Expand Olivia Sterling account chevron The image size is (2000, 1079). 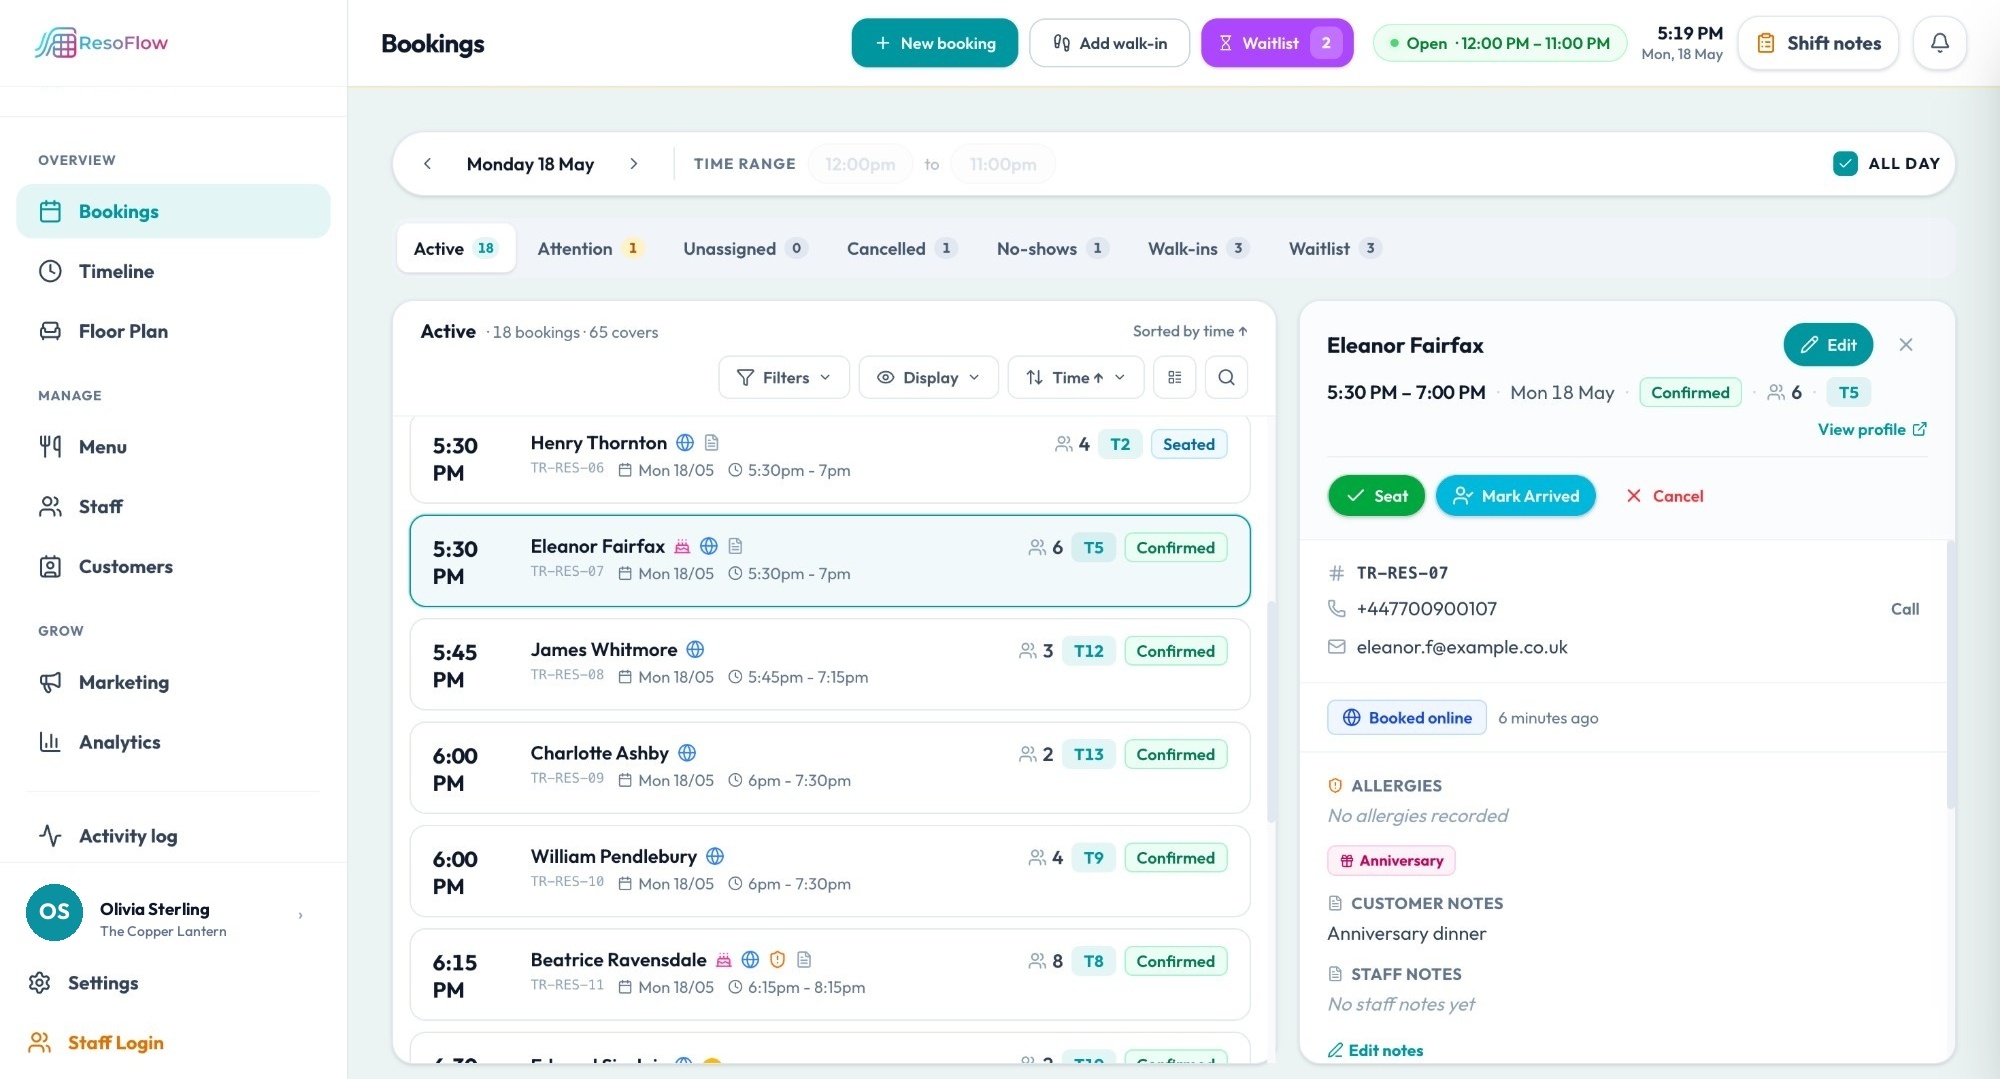300,915
